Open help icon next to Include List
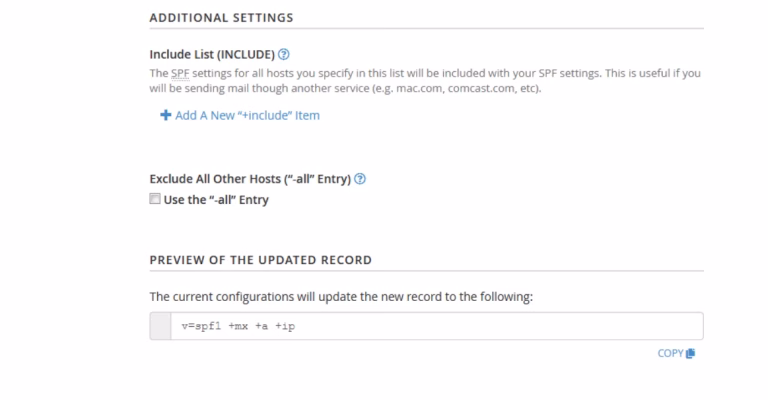Screen dimensions: 768x400 (x=285, y=53)
